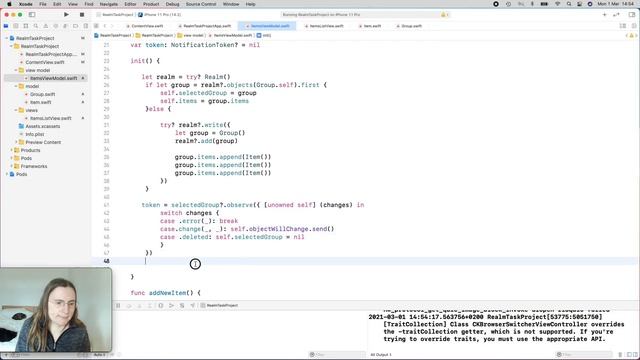Open the Breakpoint navigator icon
Image resolution: width=640 pixels, height=360 pixels.
click(76, 26)
